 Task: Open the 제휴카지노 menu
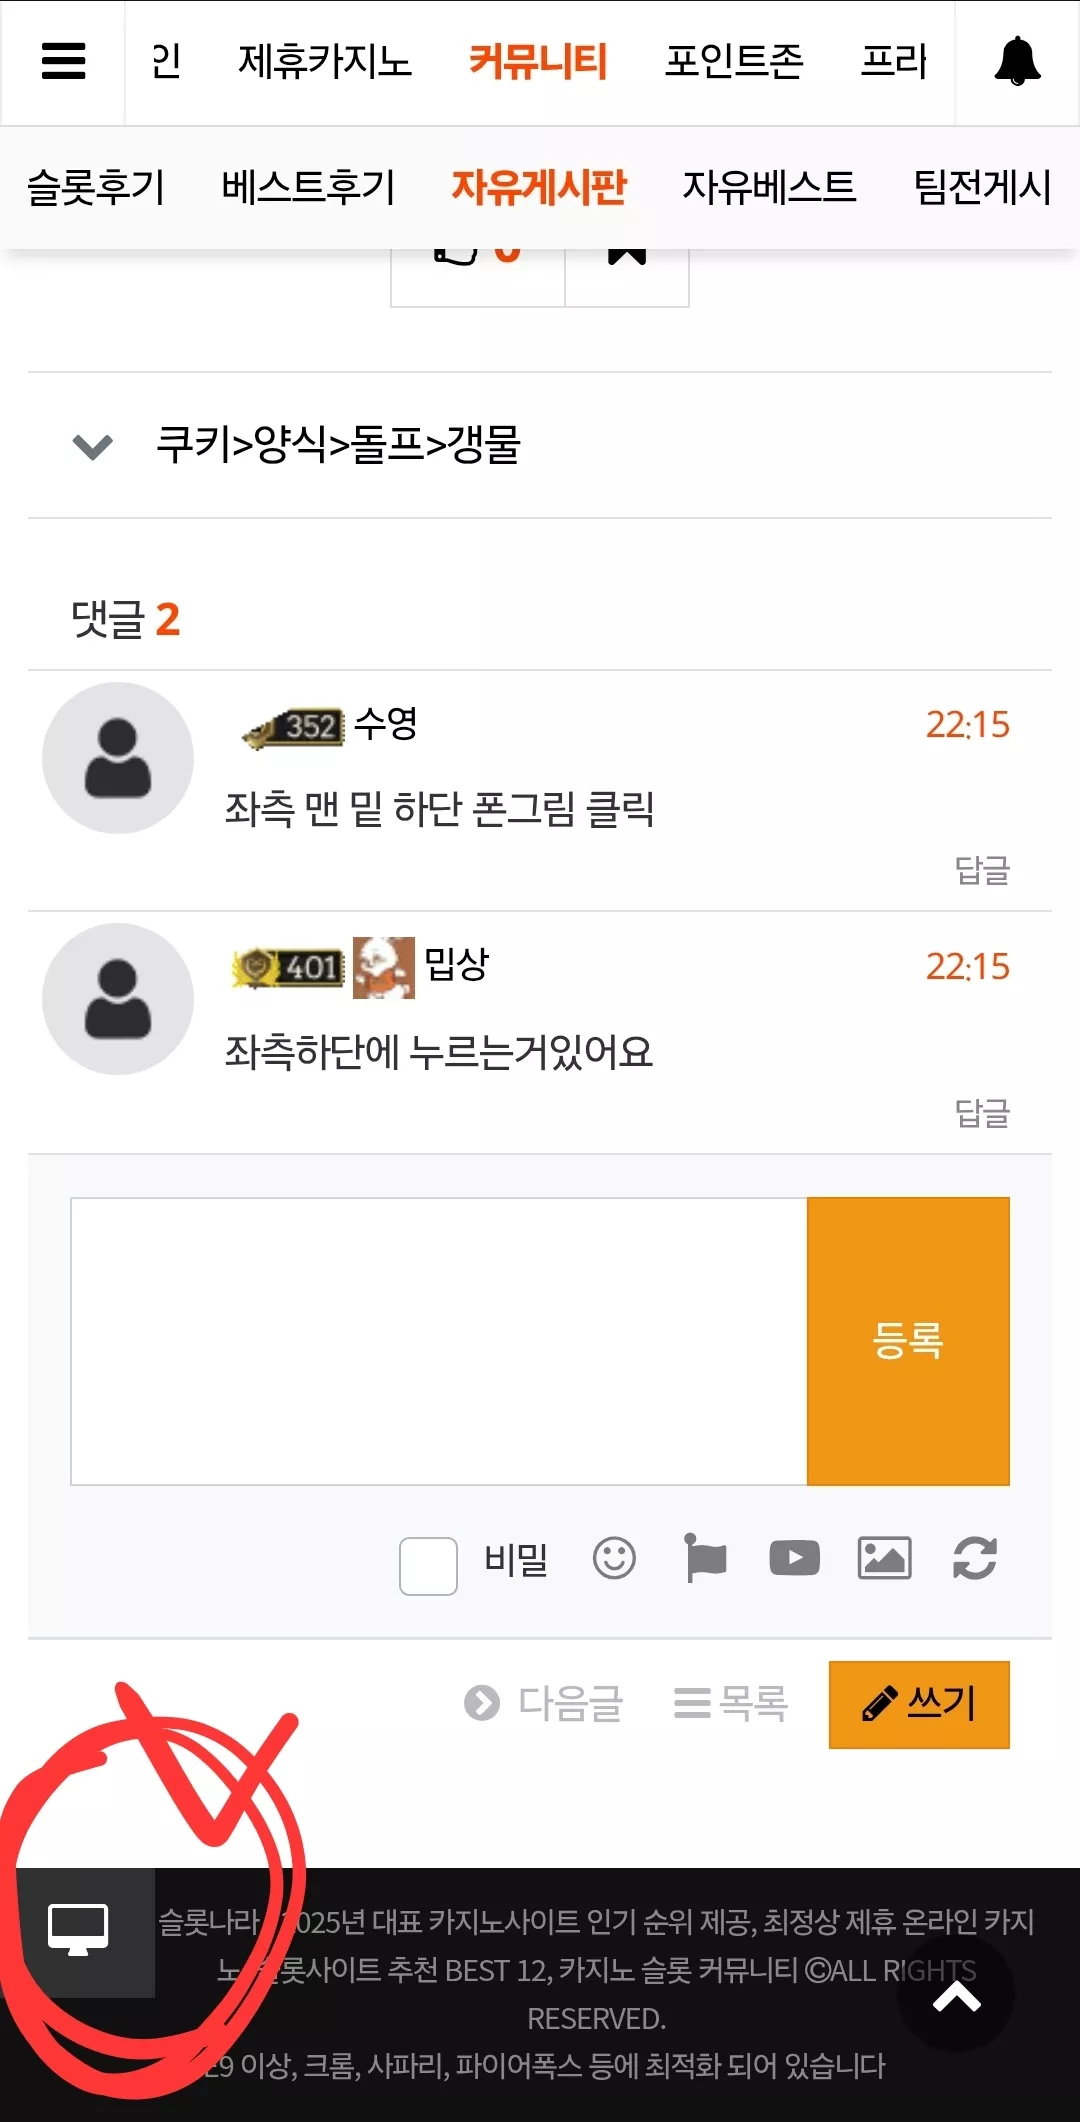[325, 62]
